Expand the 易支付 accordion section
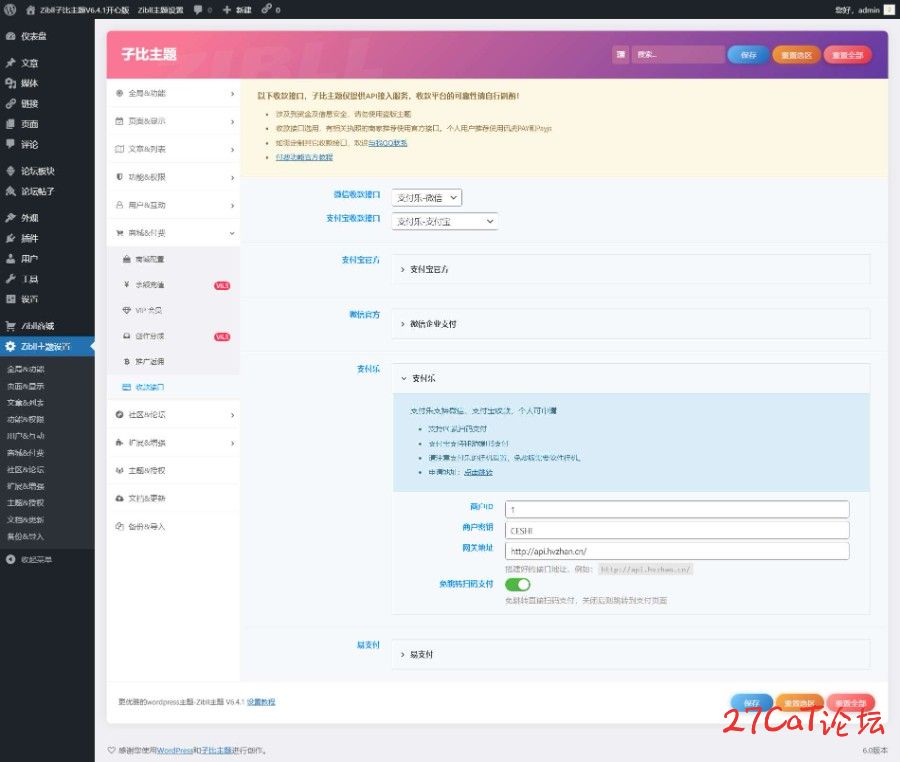Viewport: 900px width, 762px height. pos(631,654)
